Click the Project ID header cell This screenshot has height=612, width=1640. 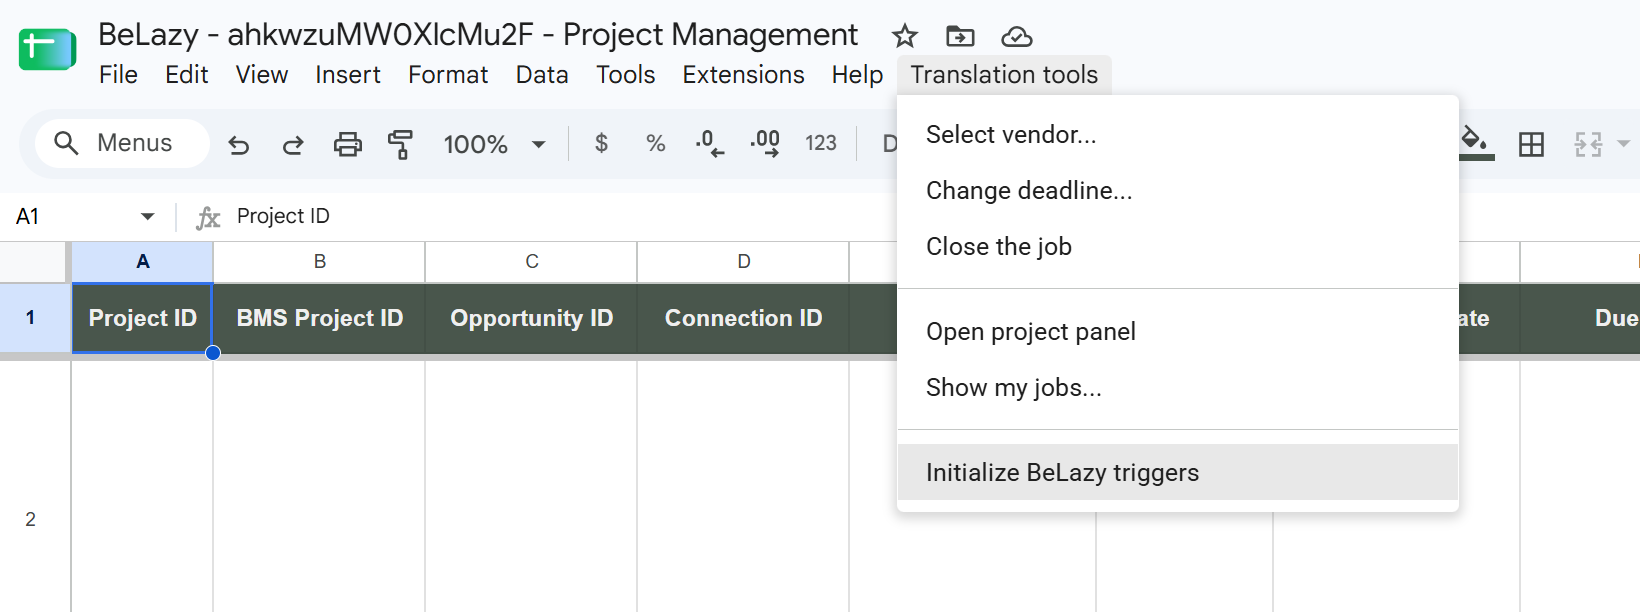tap(142, 318)
